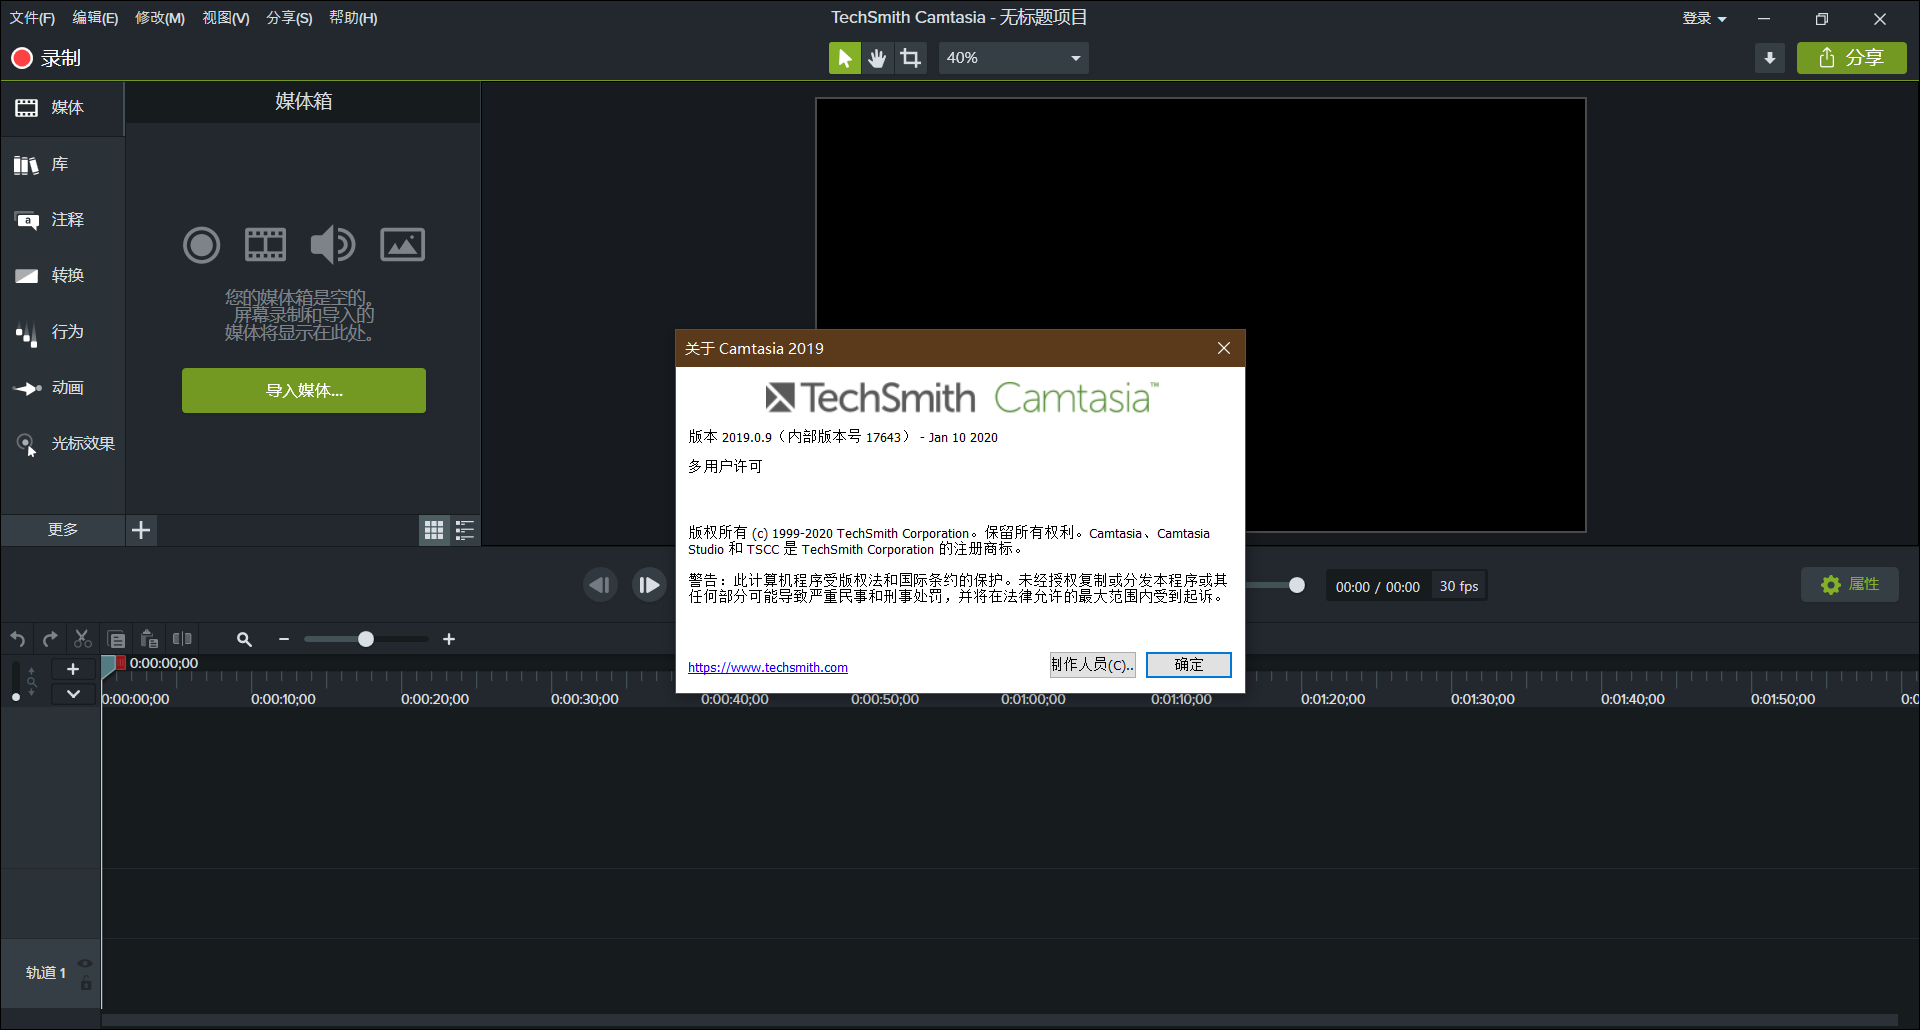Screen dimensions: 1920x1030
Task: Click the paste icon in the timeline toolbar
Action: [x=149, y=639]
